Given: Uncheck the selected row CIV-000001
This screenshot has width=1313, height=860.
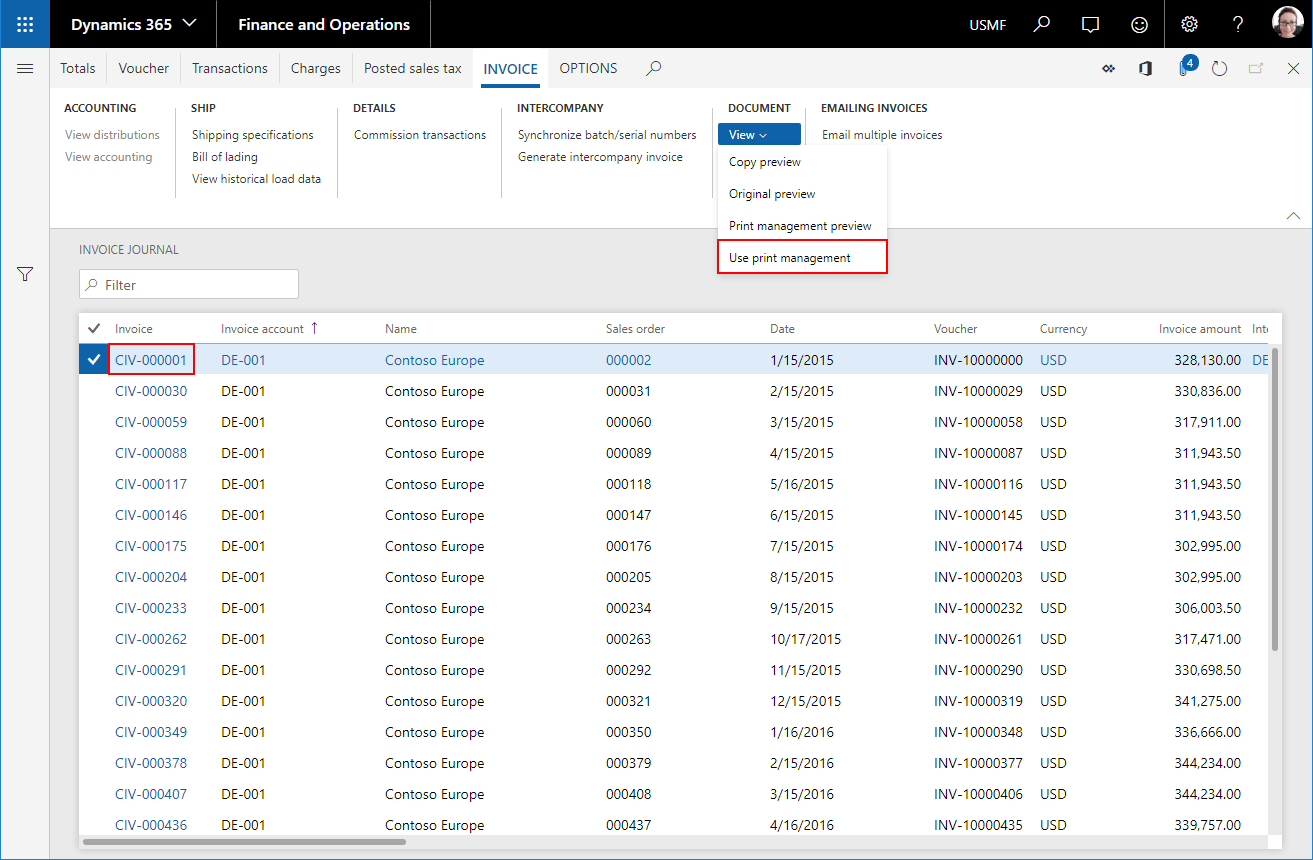Looking at the screenshot, I should (x=94, y=360).
